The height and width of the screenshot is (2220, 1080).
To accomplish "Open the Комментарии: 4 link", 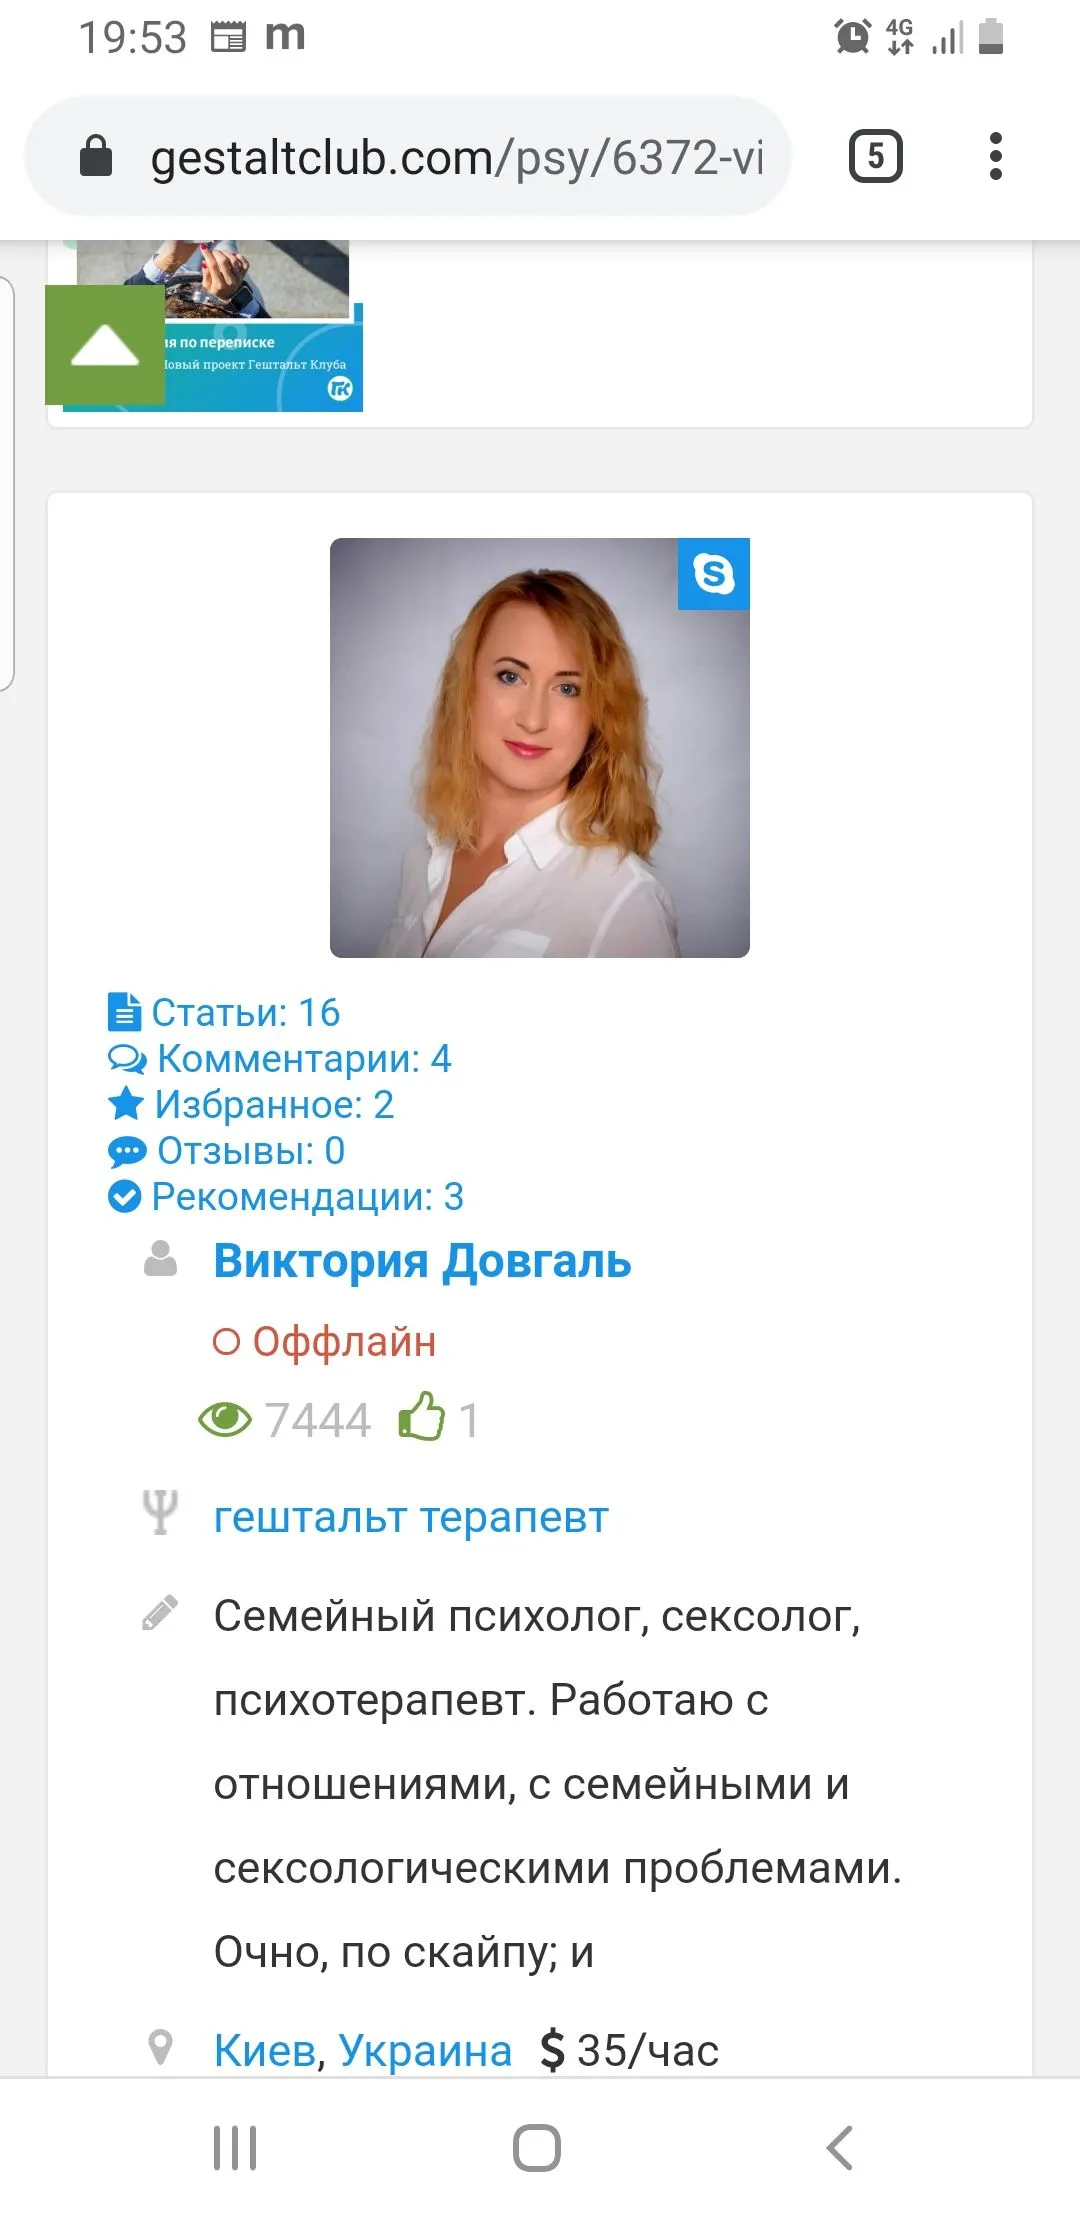I will pyautogui.click(x=280, y=1058).
